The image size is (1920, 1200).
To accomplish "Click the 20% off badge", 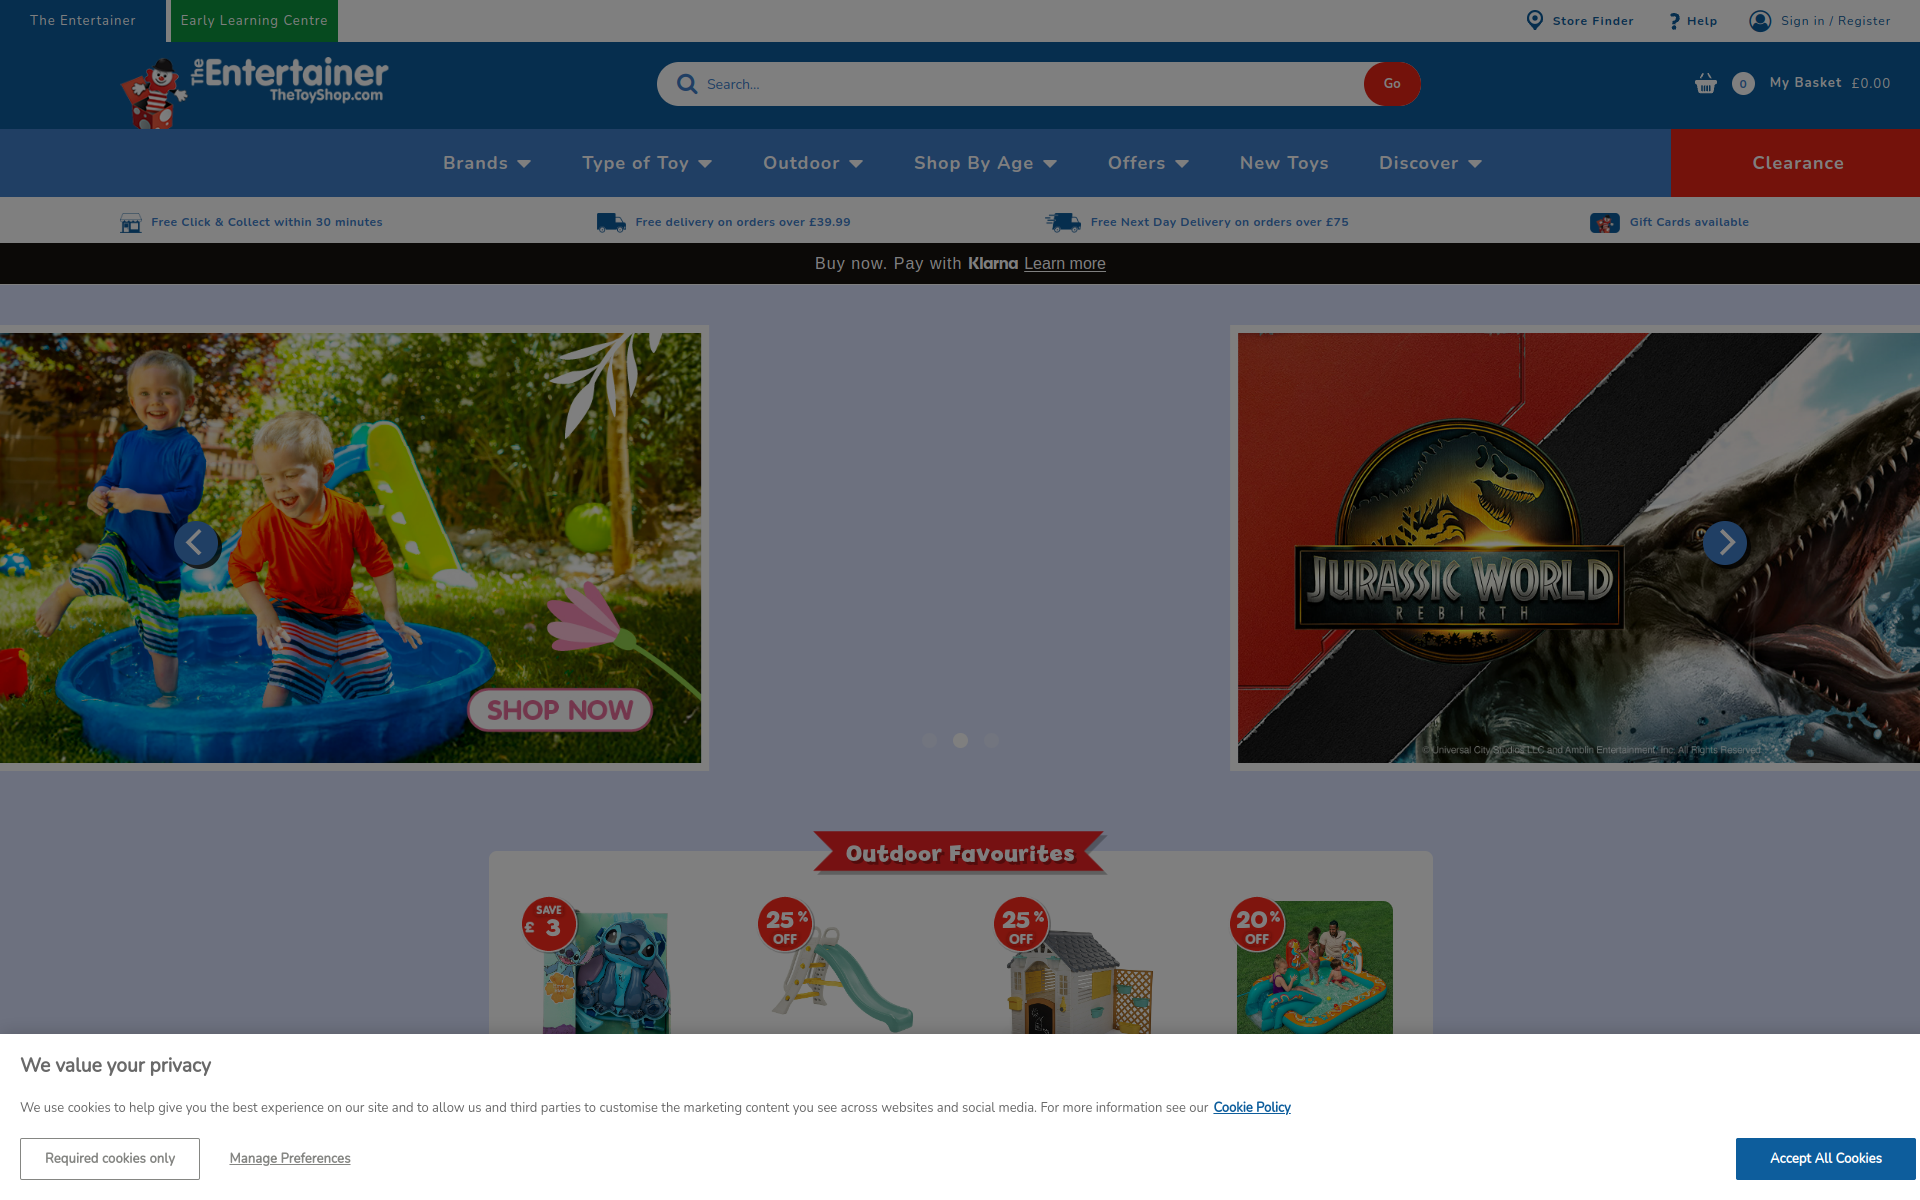I will [x=1257, y=924].
